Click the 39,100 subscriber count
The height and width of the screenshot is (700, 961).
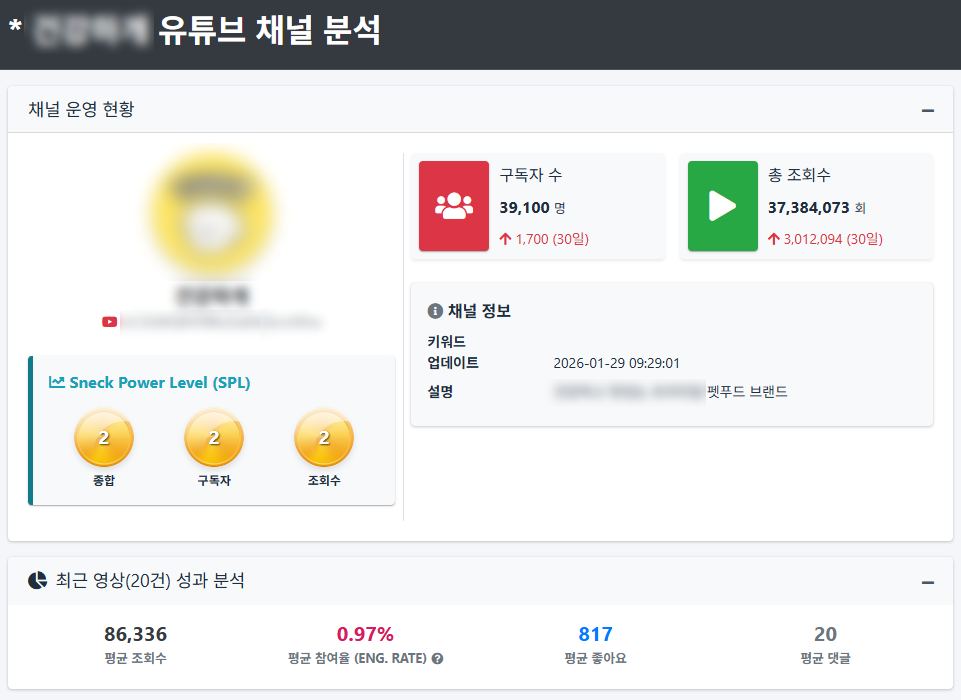point(525,208)
